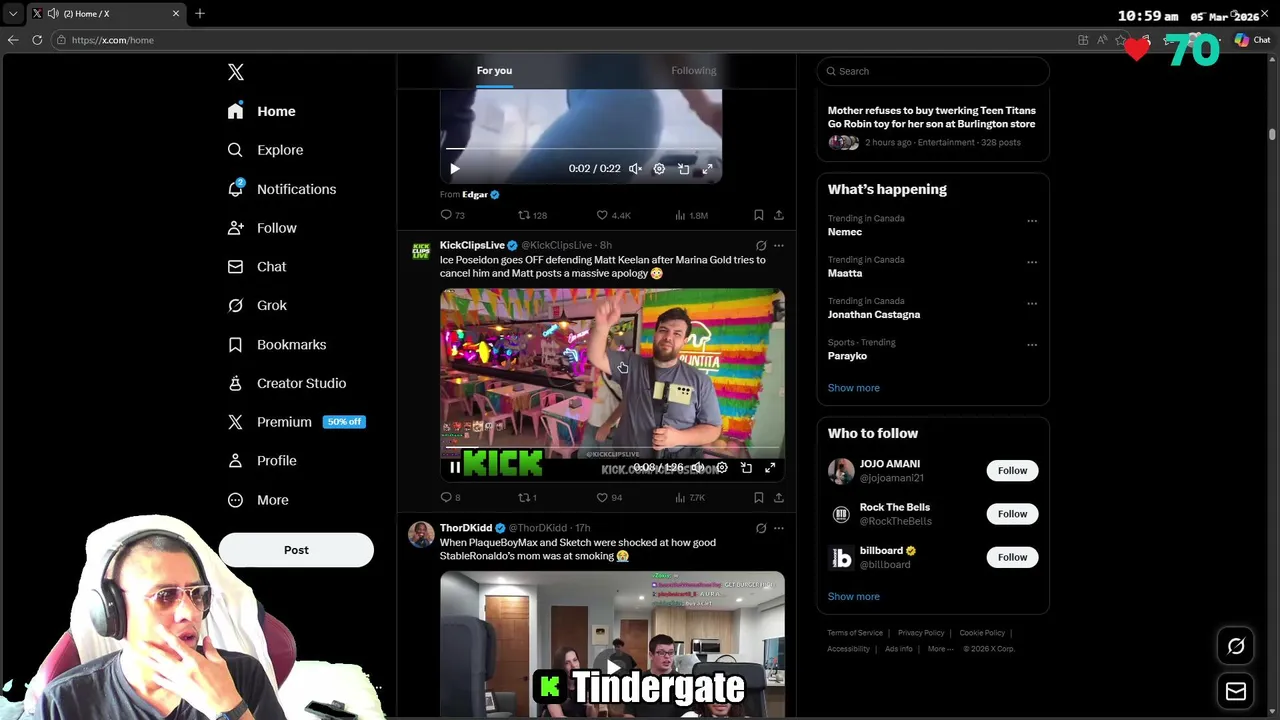Viewport: 1280px width, 720px height.
Task: Open Premium 50% off item
Action: (x=296, y=422)
